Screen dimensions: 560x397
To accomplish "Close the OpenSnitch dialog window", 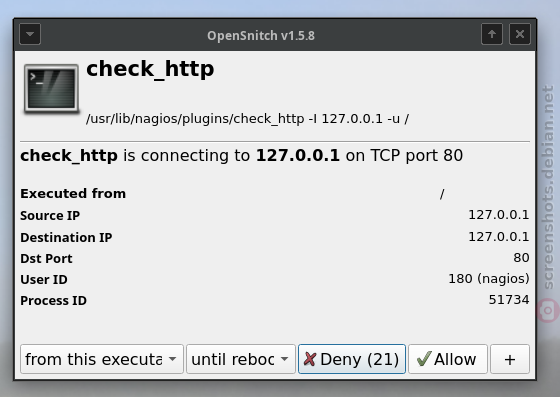I will [520, 34].
